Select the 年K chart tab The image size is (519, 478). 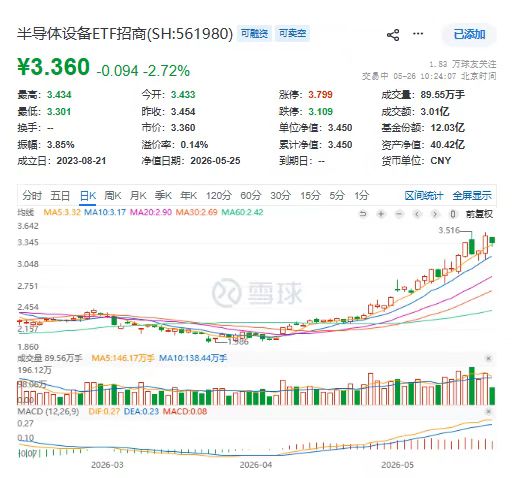pos(188,195)
